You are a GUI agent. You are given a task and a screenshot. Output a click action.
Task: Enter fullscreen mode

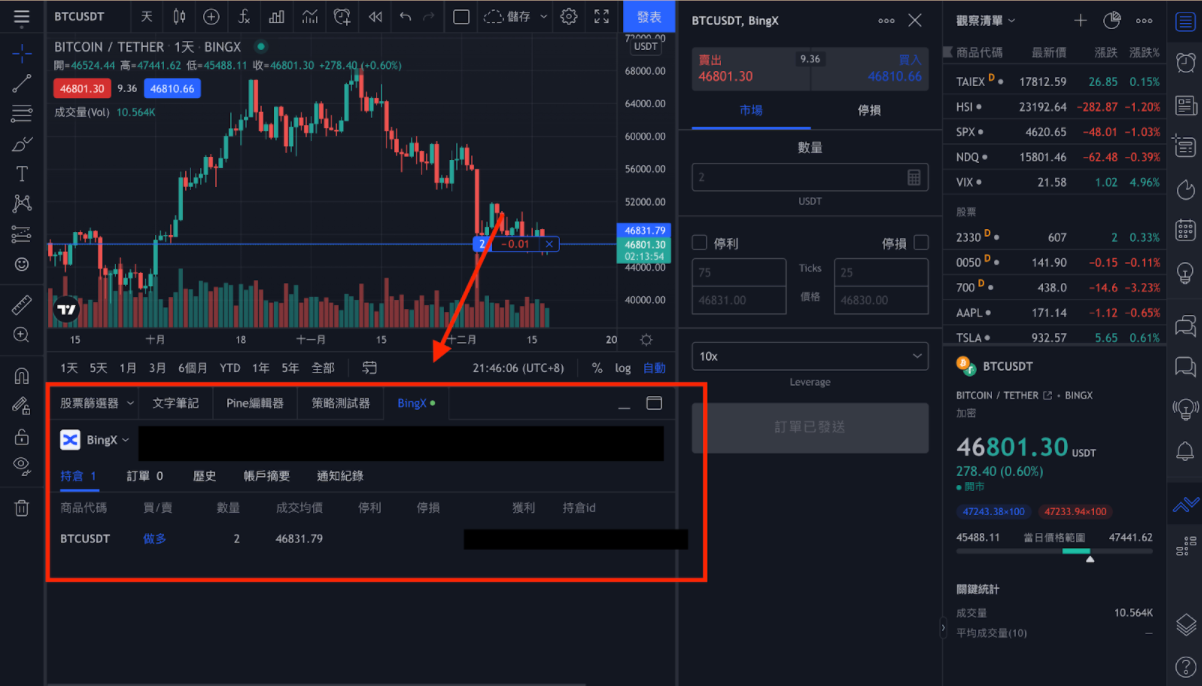(601, 17)
